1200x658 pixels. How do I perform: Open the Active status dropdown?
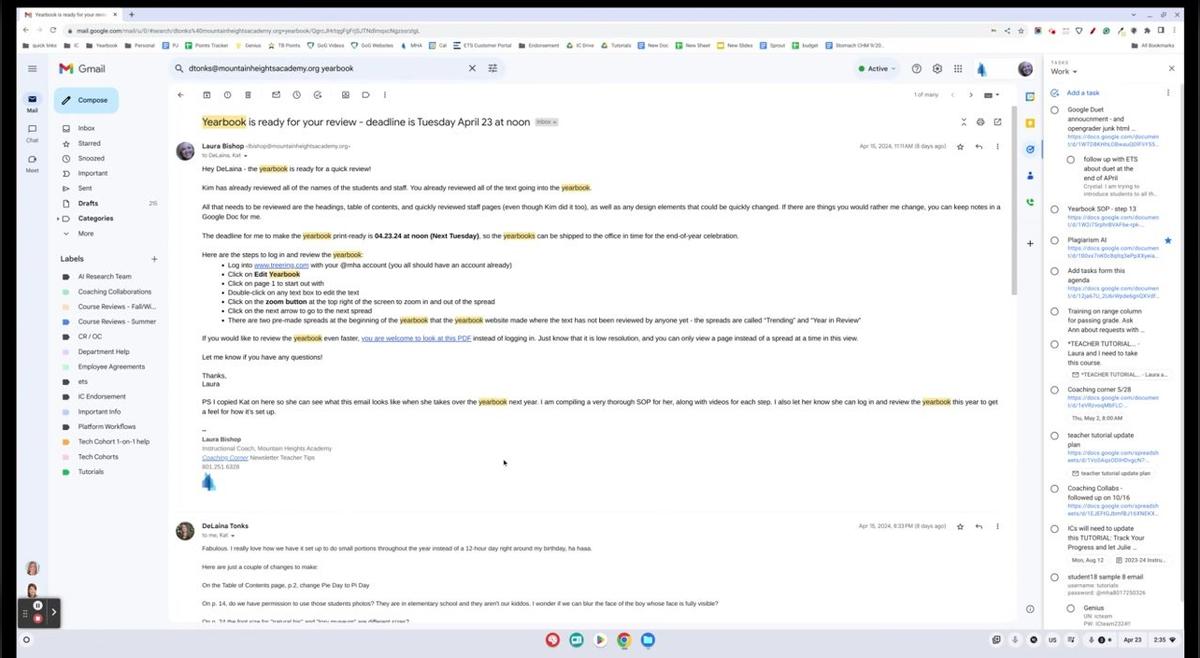pos(879,68)
